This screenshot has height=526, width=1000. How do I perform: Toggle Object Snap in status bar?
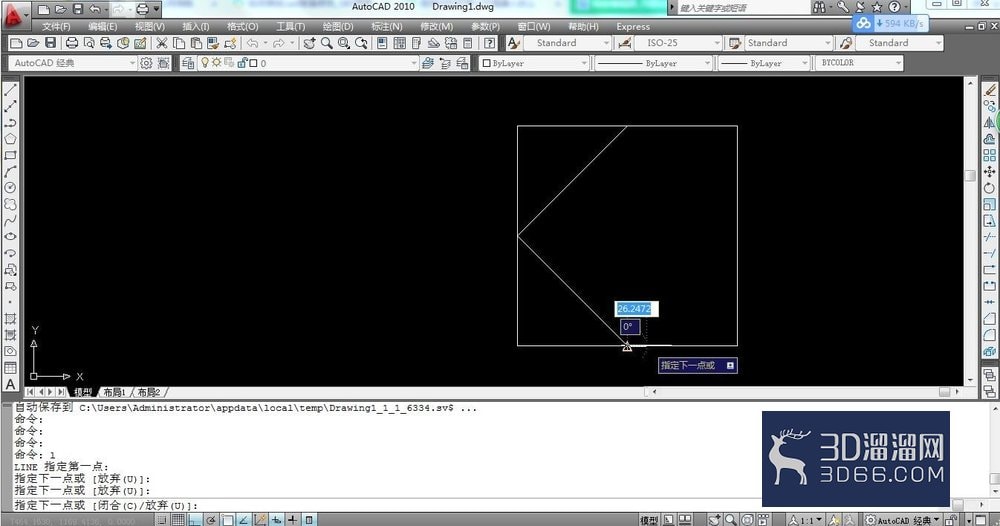pos(227,520)
